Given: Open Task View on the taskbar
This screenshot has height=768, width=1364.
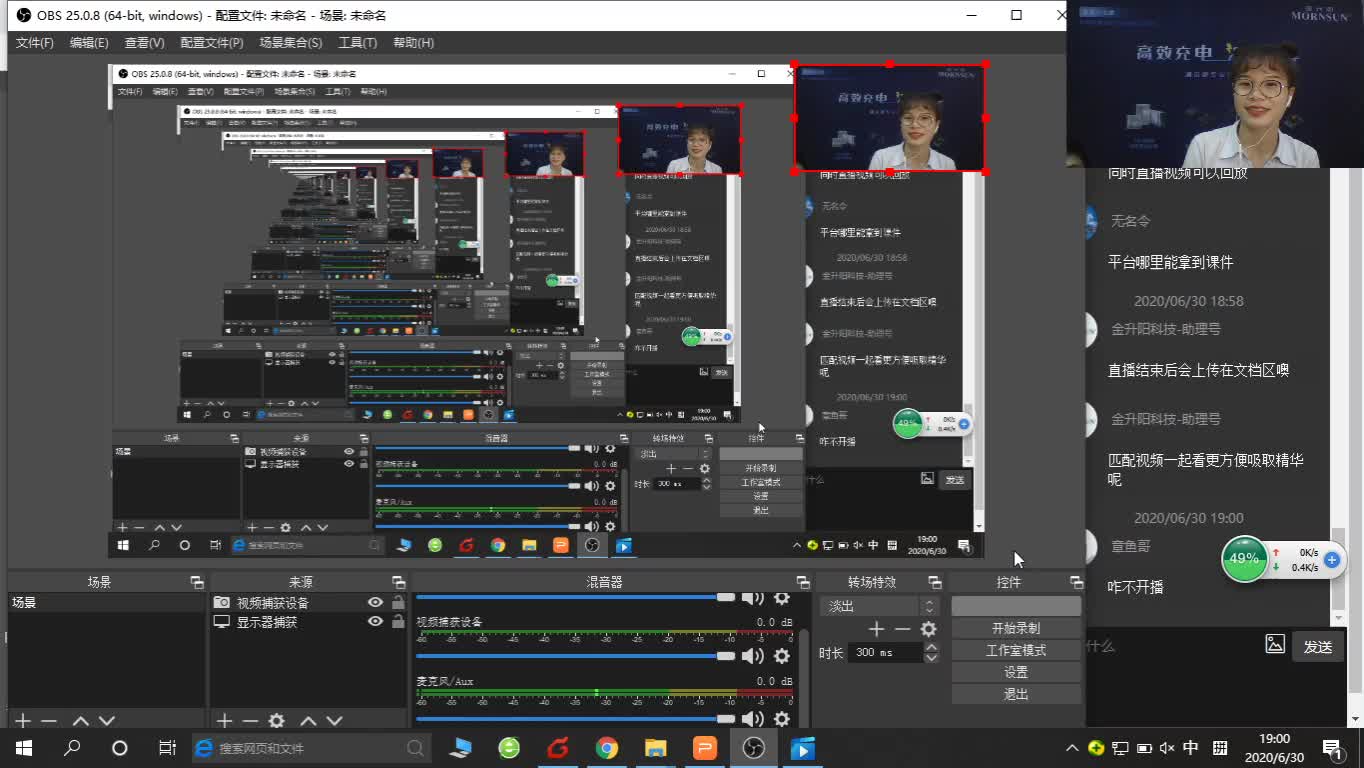Looking at the screenshot, I should (x=167, y=748).
